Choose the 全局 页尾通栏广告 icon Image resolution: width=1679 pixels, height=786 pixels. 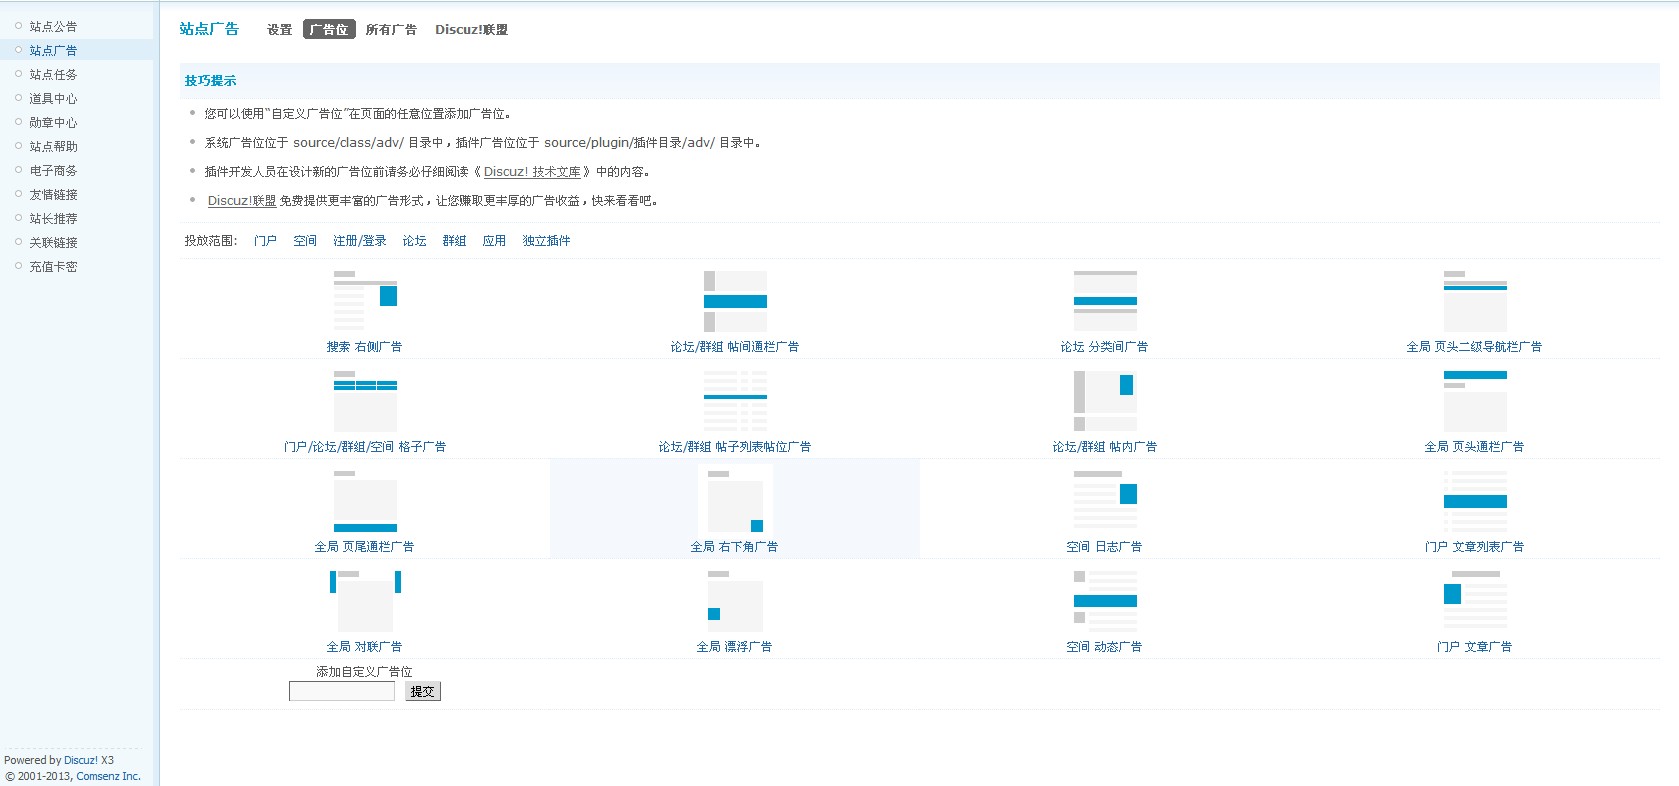click(x=365, y=500)
